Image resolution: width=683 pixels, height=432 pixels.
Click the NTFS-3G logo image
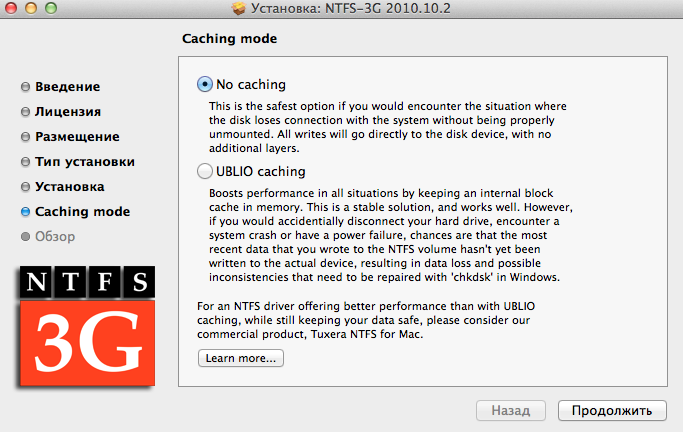point(87,327)
